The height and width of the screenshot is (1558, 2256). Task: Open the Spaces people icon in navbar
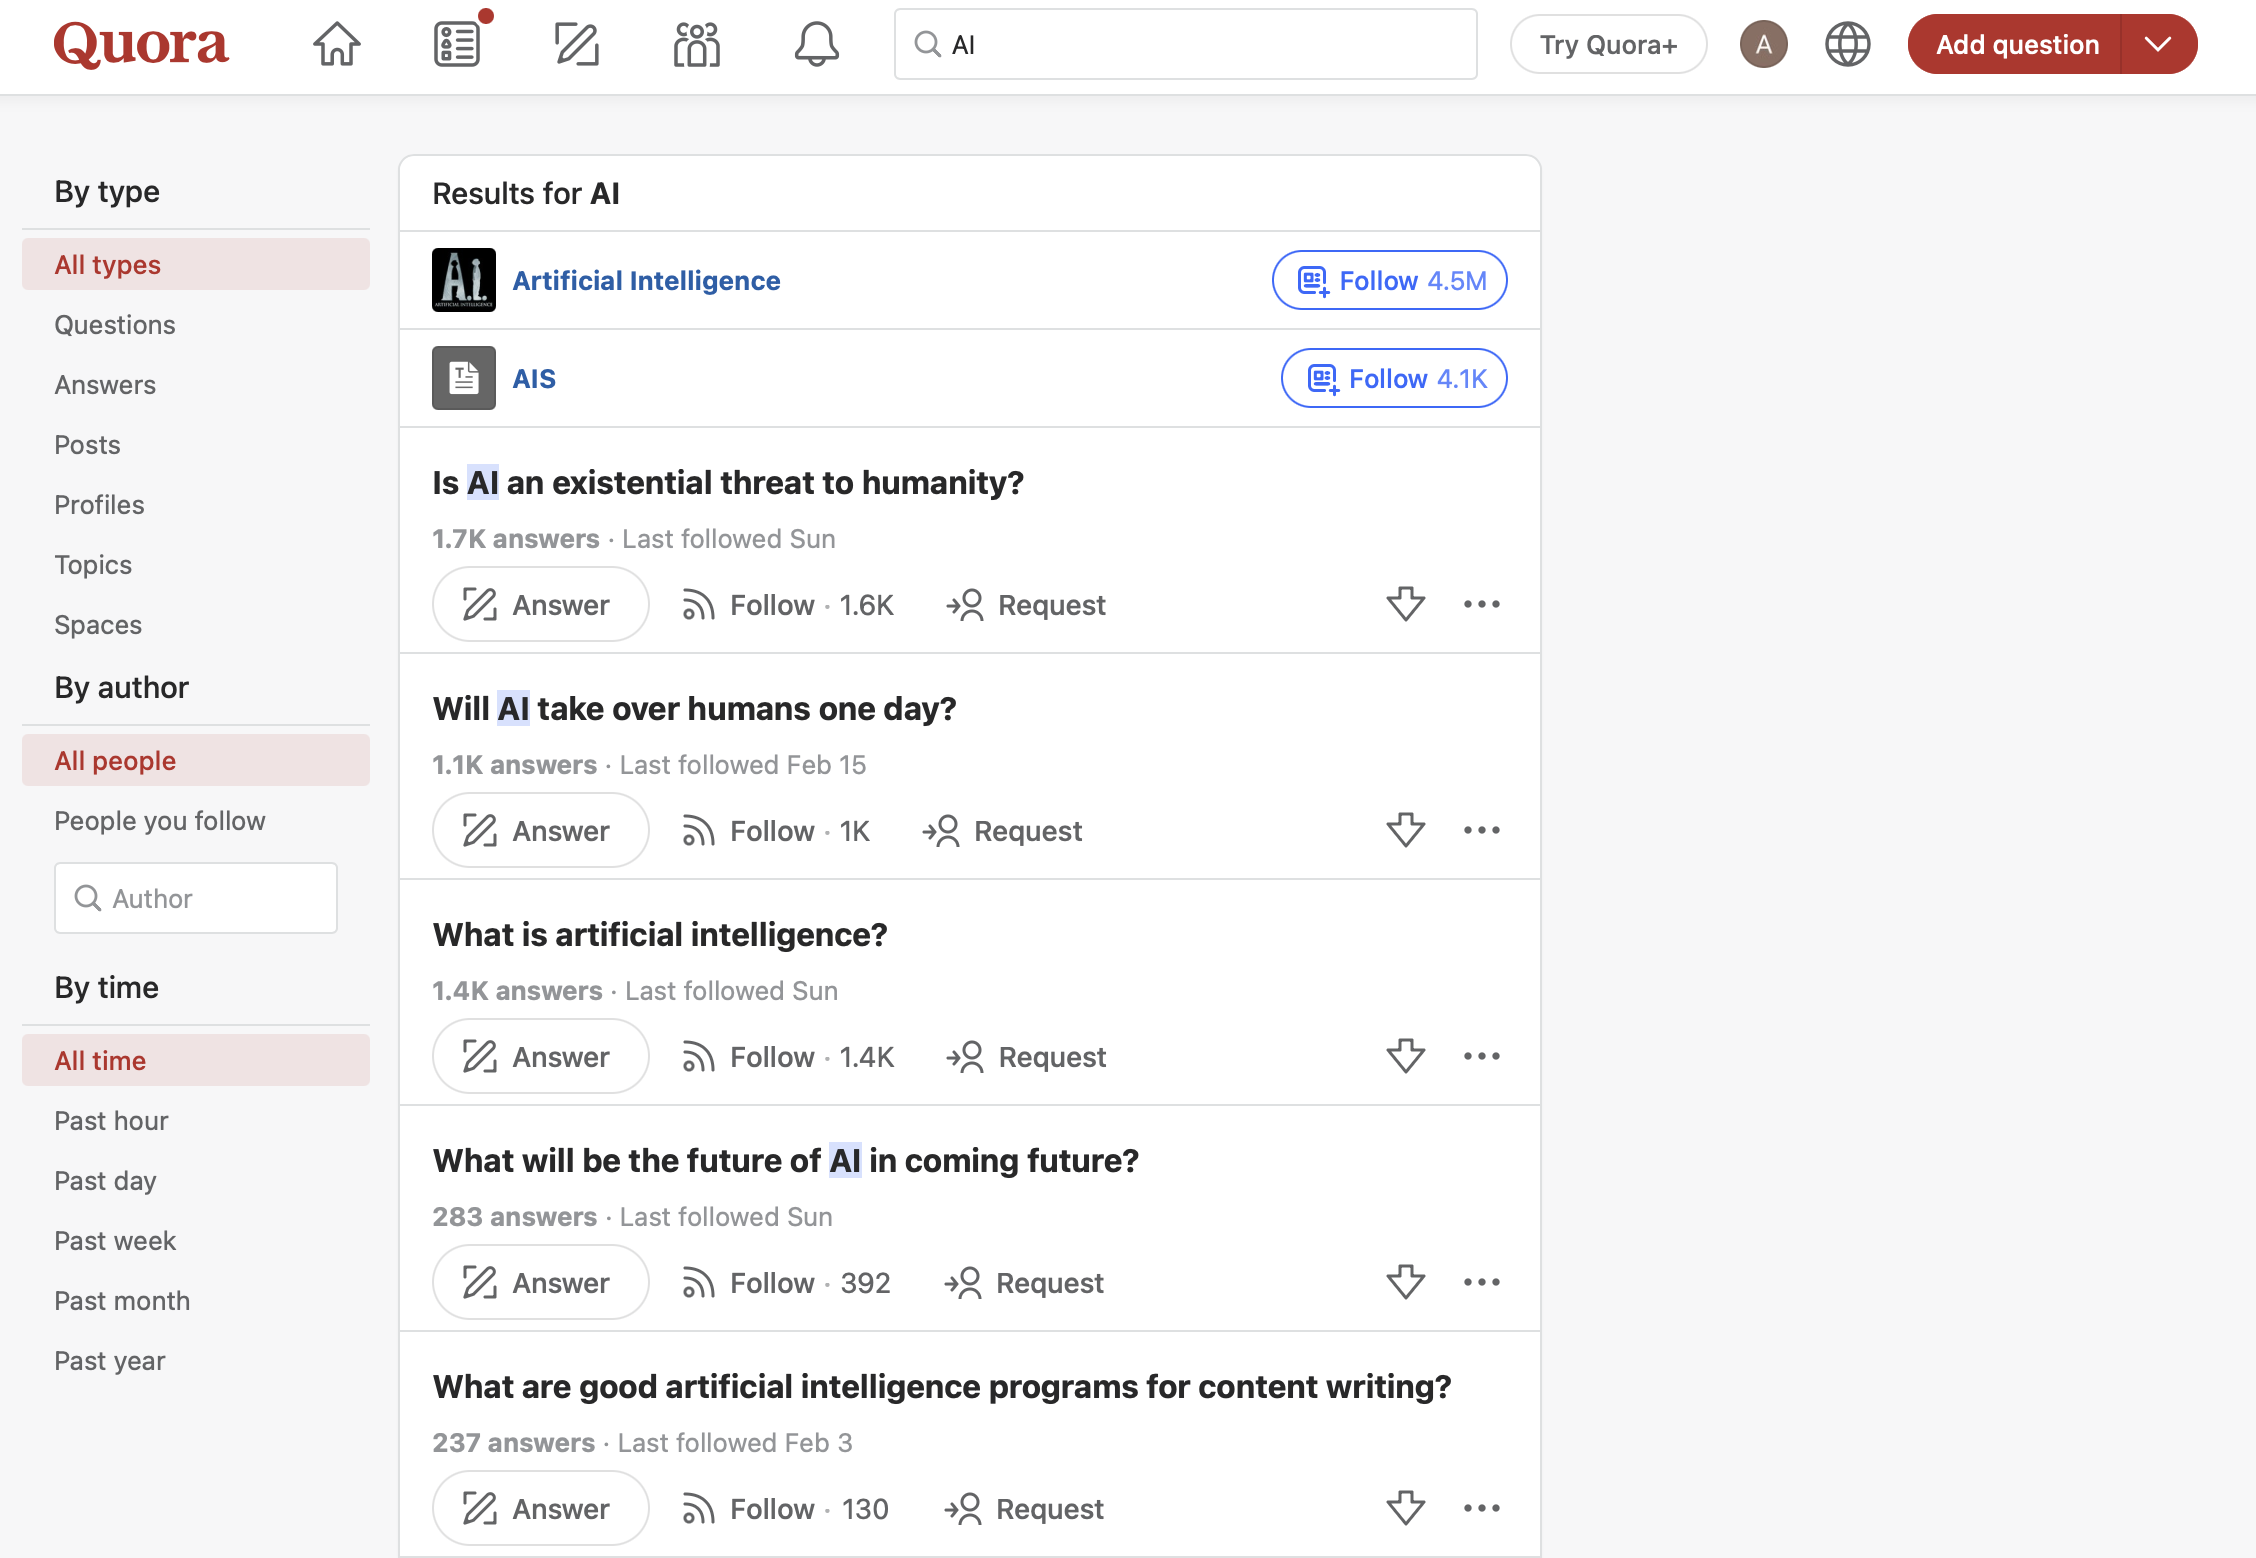(x=696, y=44)
